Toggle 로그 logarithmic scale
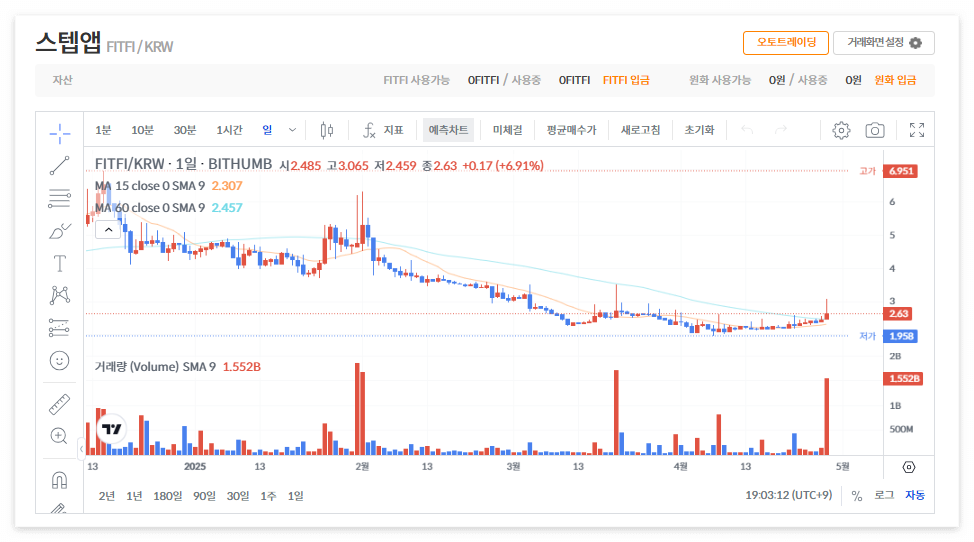 coord(884,495)
